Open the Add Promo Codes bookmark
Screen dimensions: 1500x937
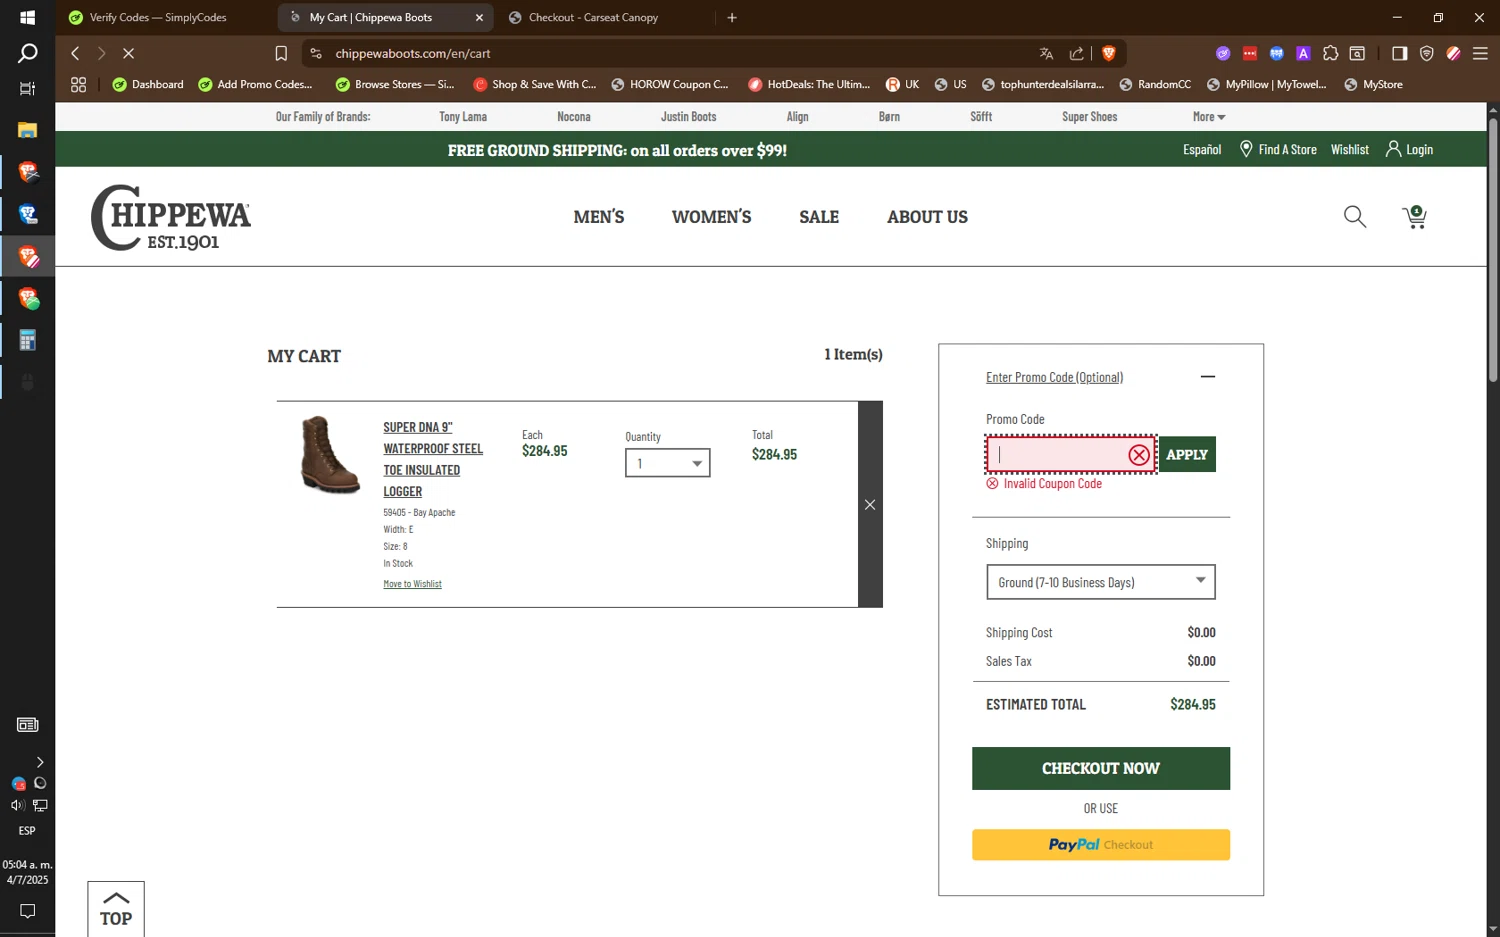point(255,85)
